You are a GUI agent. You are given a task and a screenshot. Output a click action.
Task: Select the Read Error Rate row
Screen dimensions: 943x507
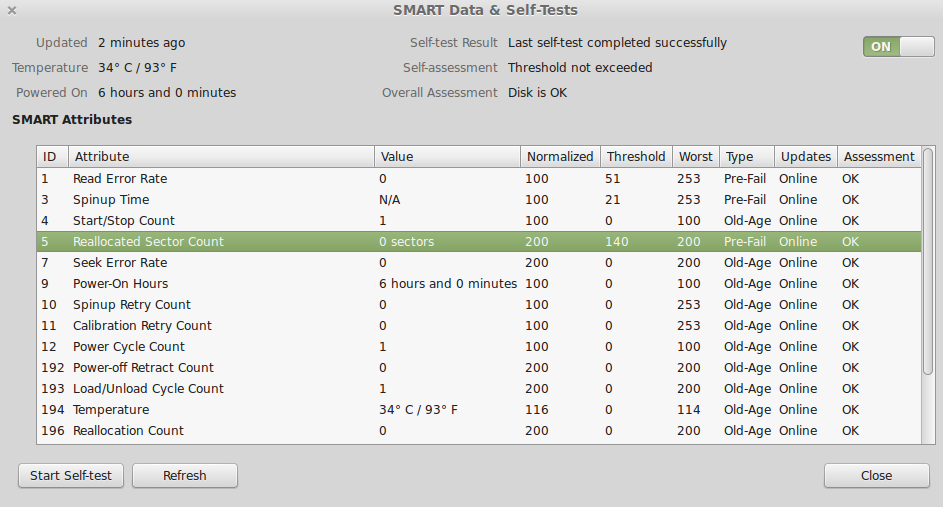pos(479,179)
